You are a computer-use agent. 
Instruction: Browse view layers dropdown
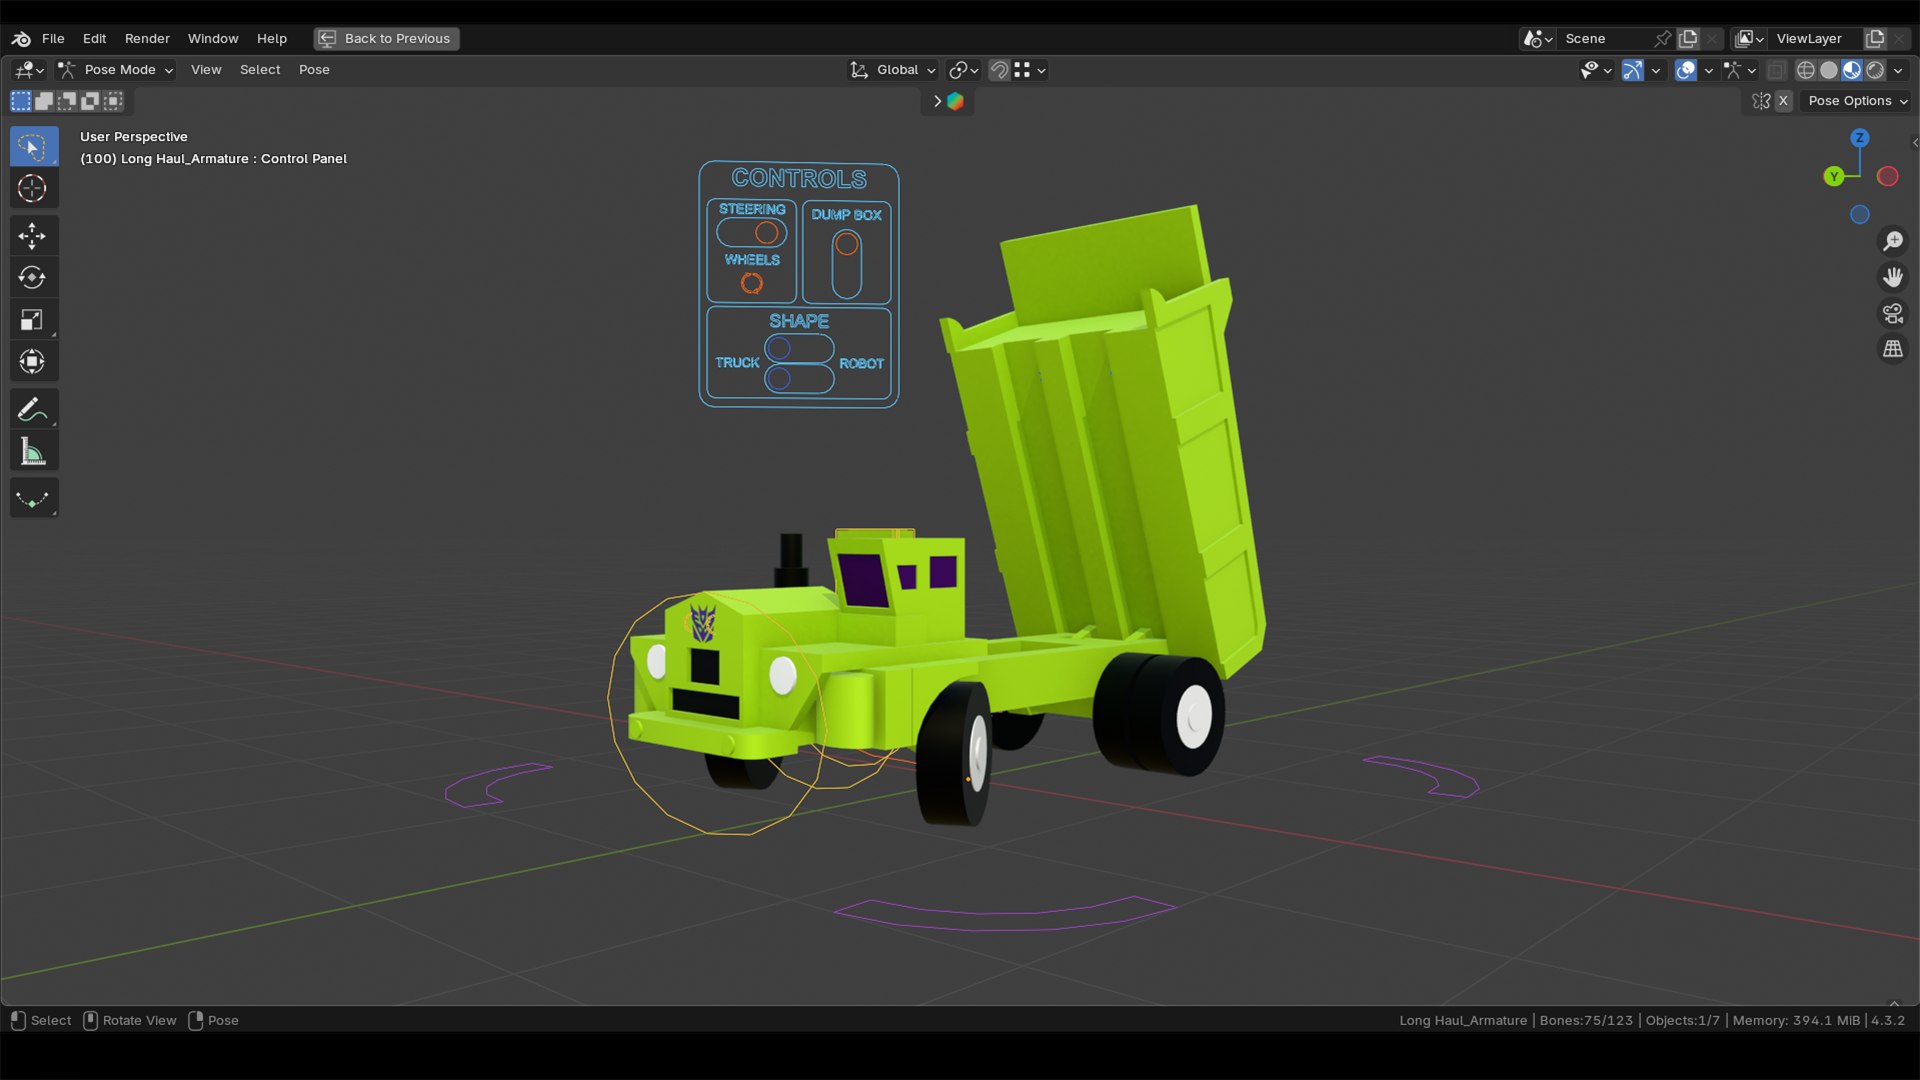pyautogui.click(x=1750, y=39)
